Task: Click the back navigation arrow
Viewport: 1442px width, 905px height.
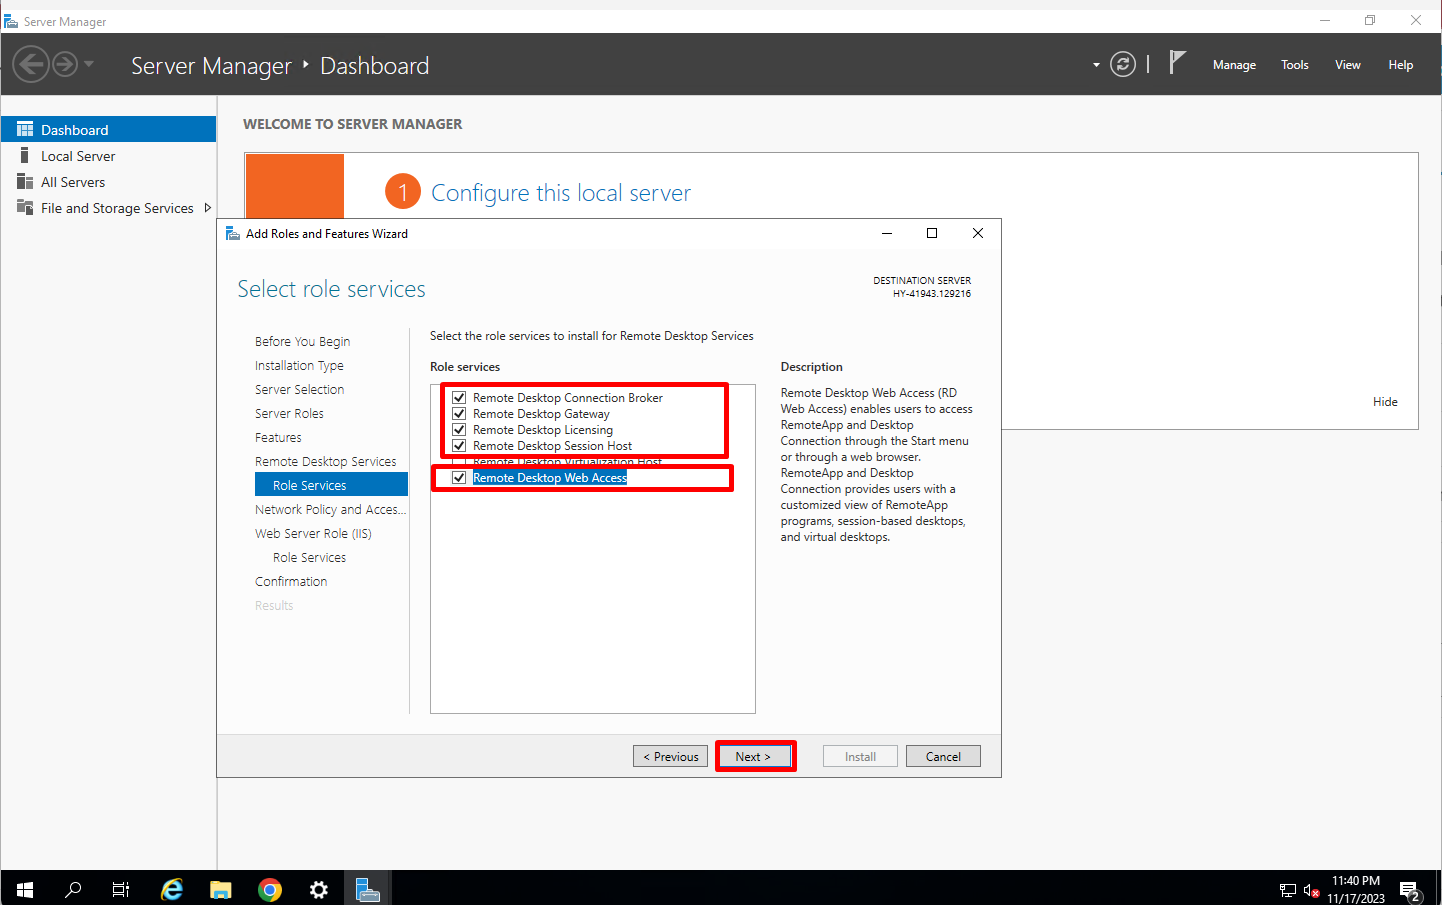Action: click(30, 65)
